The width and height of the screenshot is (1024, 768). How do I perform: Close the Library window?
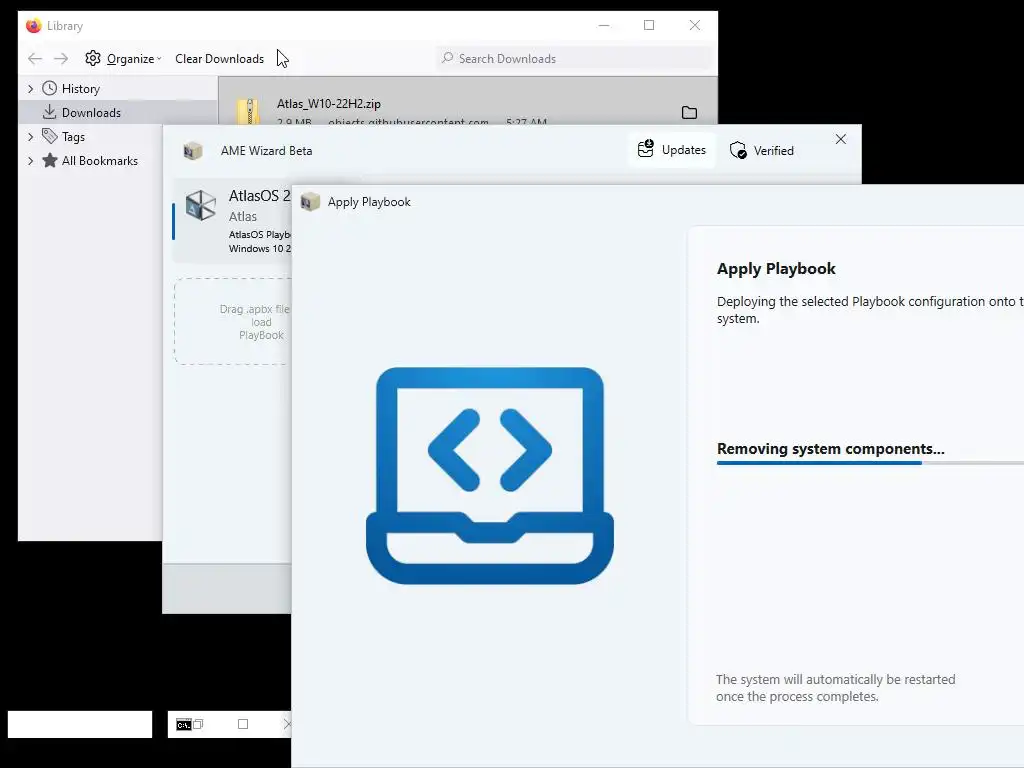(x=695, y=25)
